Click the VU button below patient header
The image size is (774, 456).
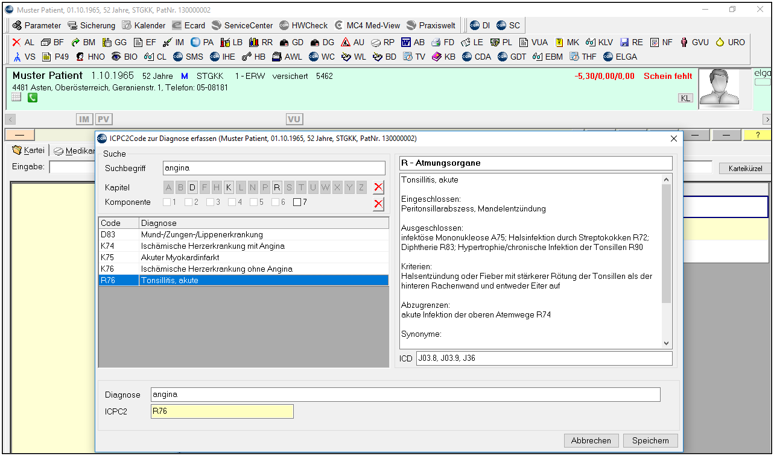295,119
